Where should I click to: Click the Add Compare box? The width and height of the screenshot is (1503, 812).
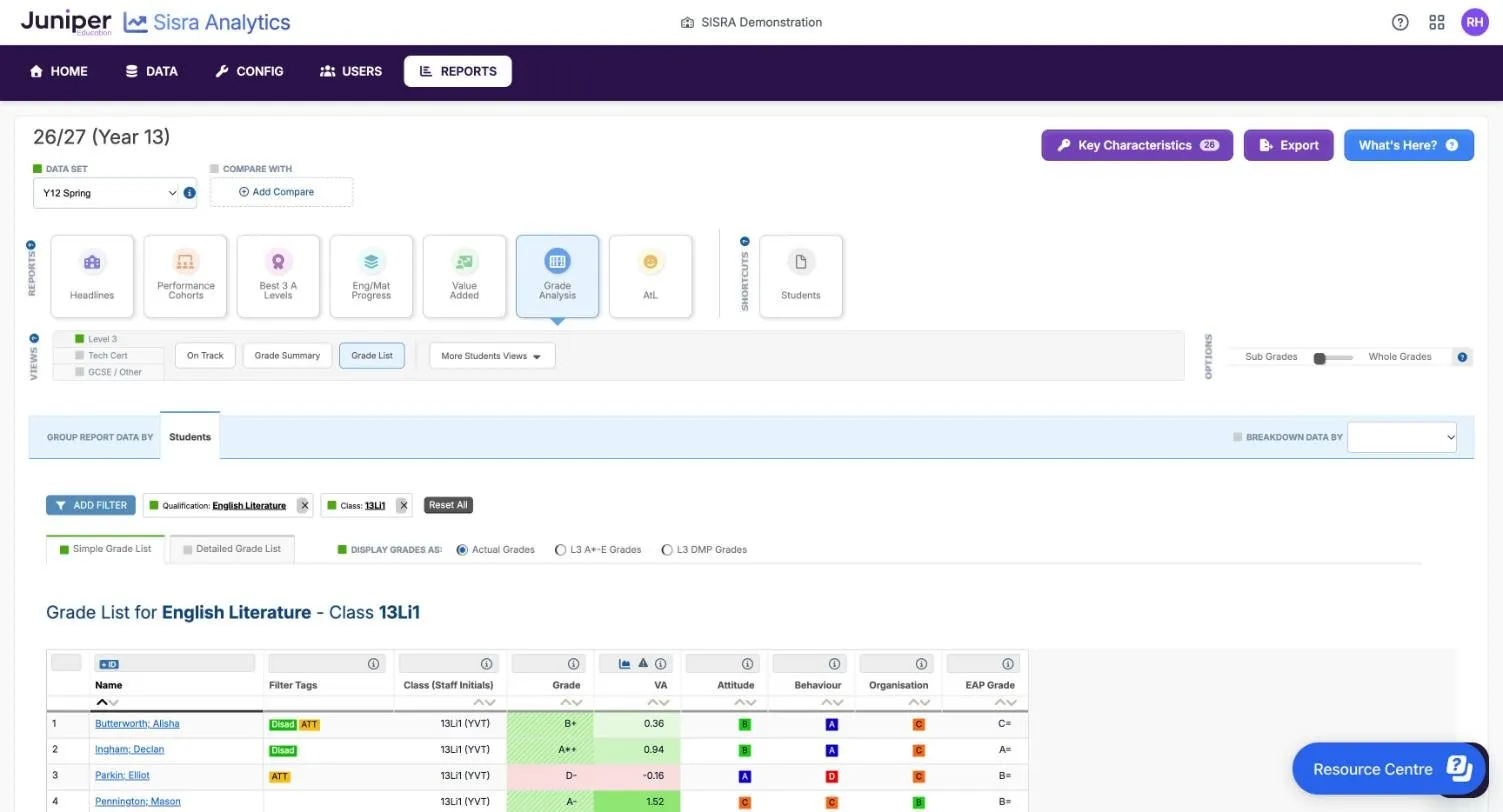click(282, 192)
